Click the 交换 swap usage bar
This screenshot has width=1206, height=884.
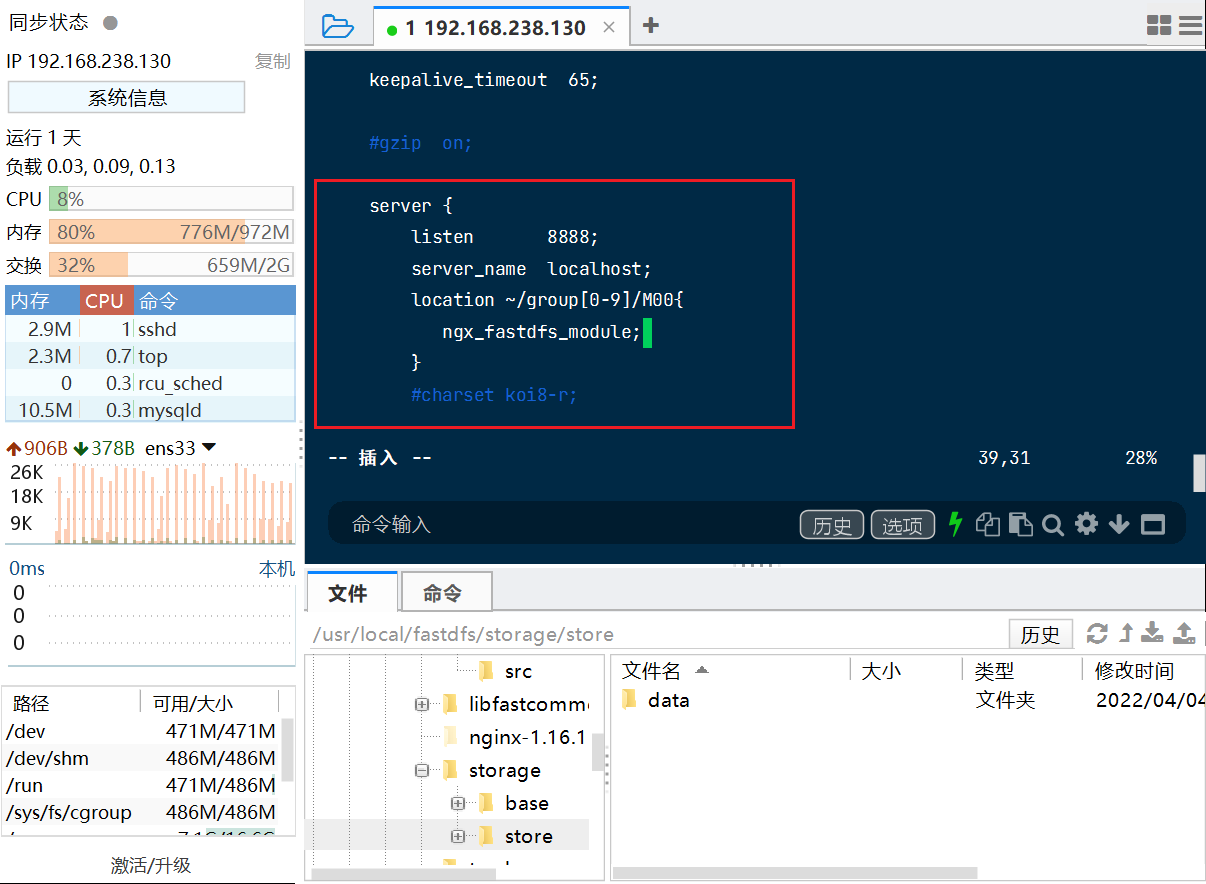pyautogui.click(x=171, y=265)
